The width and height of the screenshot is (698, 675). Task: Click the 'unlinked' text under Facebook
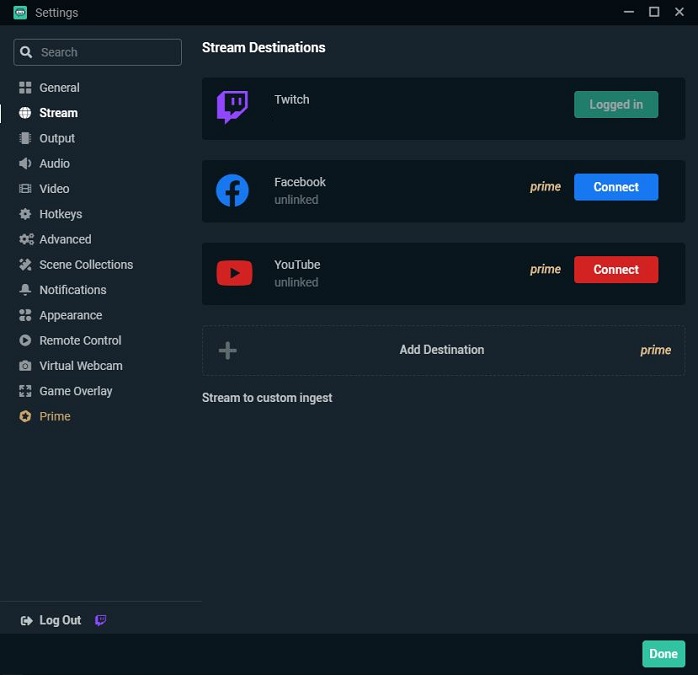[296, 200]
